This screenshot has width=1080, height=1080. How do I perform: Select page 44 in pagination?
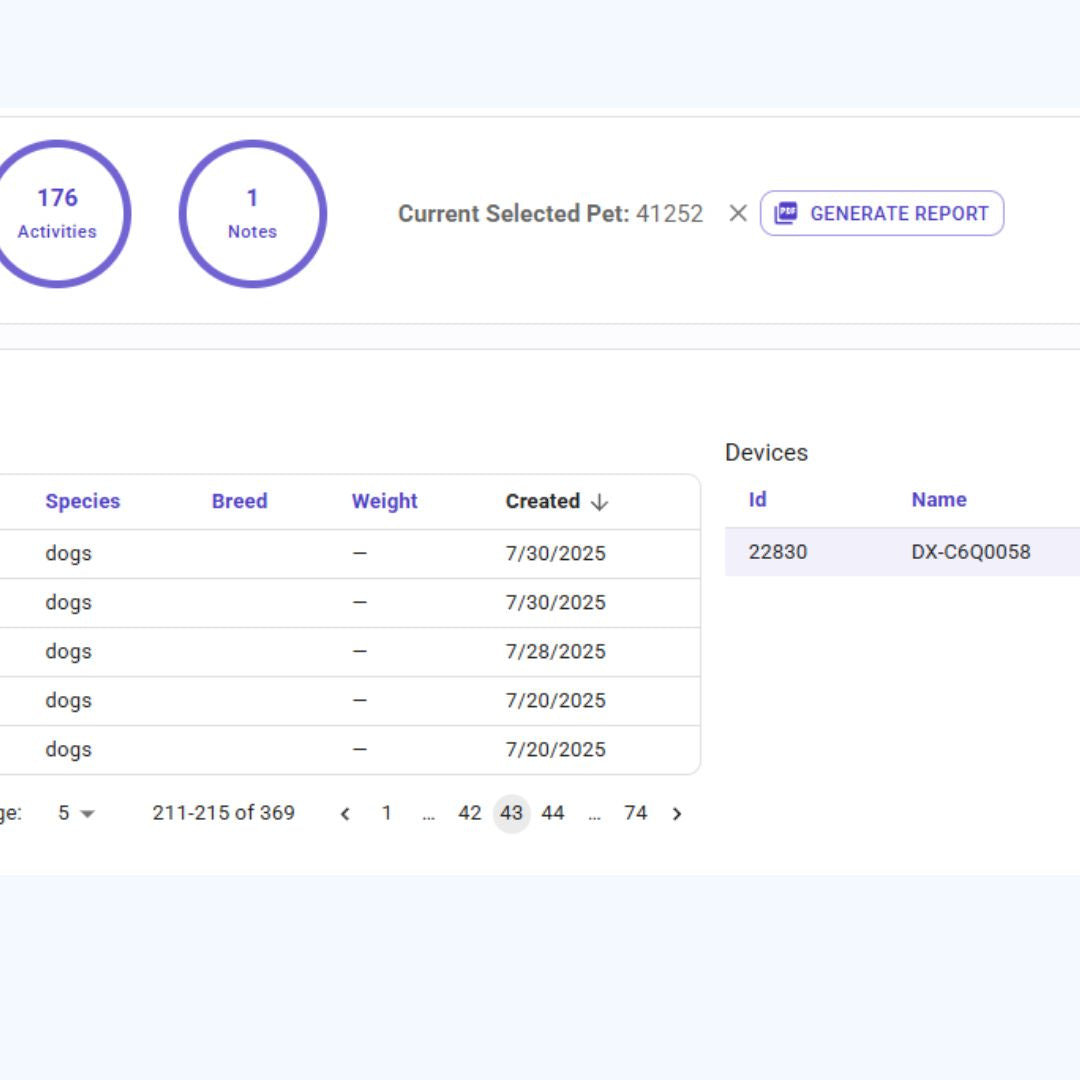[x=553, y=814]
